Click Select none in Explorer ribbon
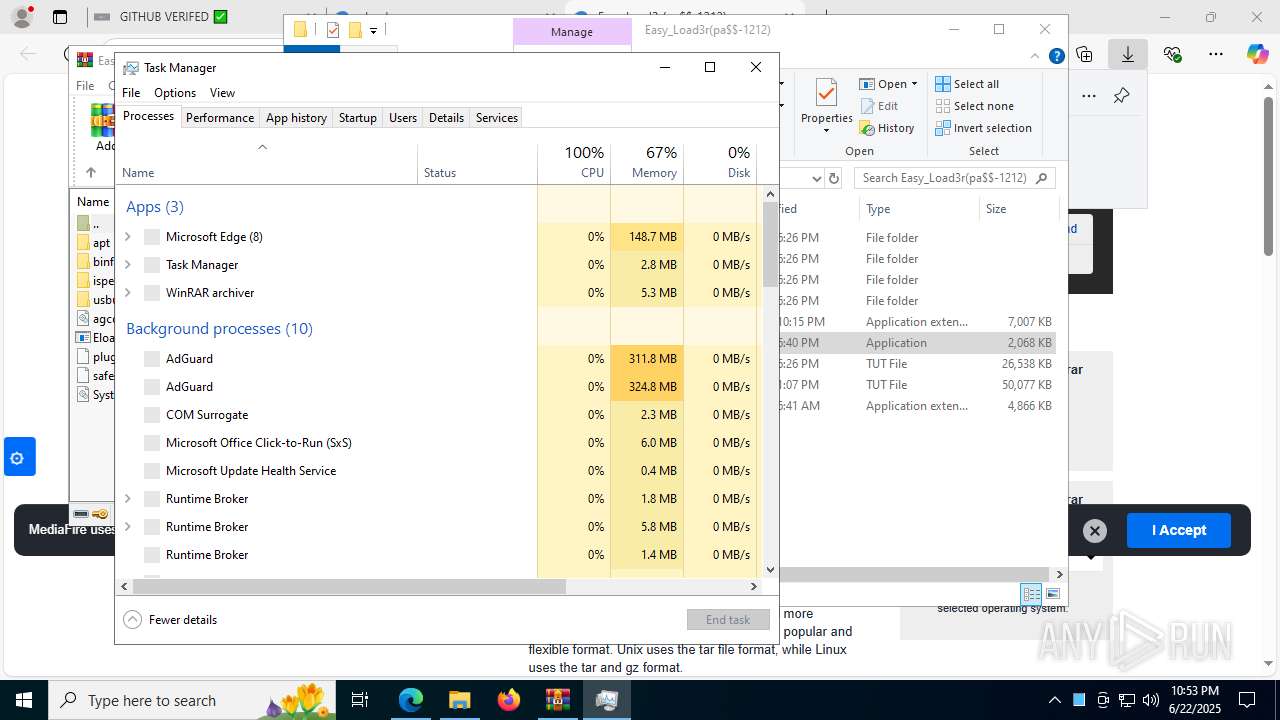1280x720 pixels. 975,106
